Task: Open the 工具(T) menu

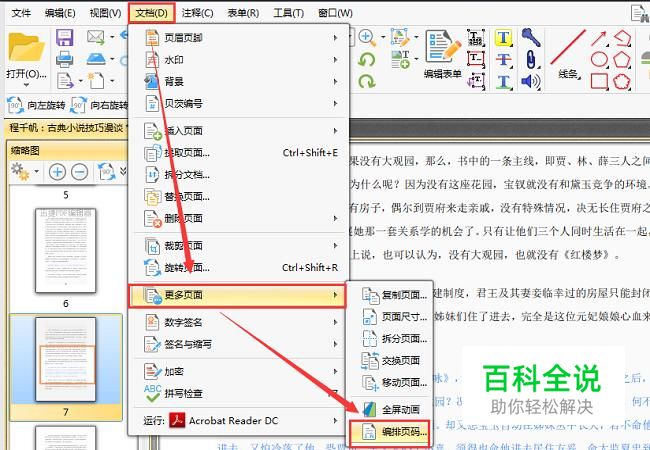Action: click(289, 13)
